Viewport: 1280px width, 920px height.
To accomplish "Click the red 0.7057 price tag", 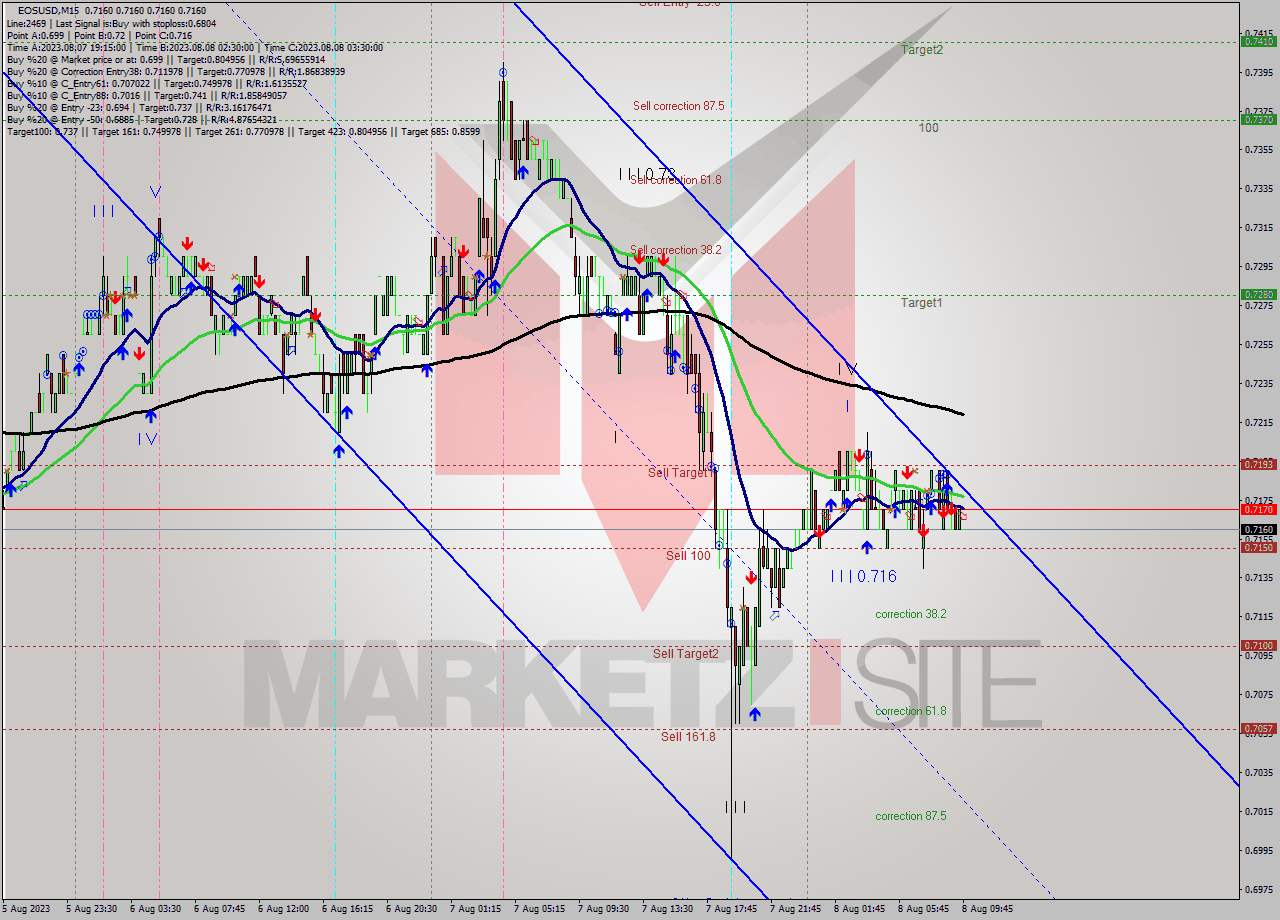I will tap(1258, 729).
